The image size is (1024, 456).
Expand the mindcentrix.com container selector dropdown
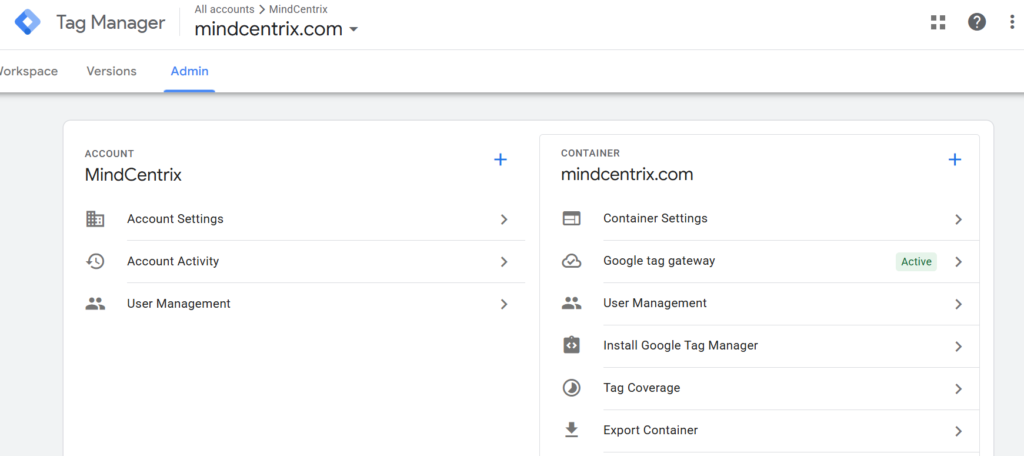tap(354, 29)
